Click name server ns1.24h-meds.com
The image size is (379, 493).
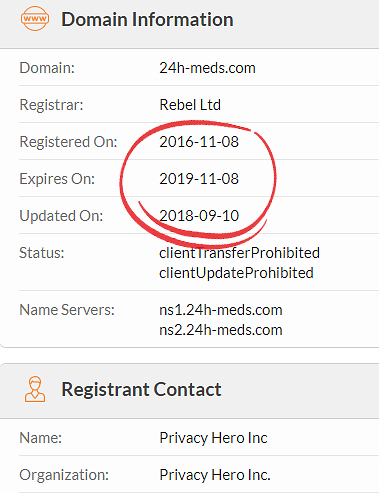tap(221, 310)
